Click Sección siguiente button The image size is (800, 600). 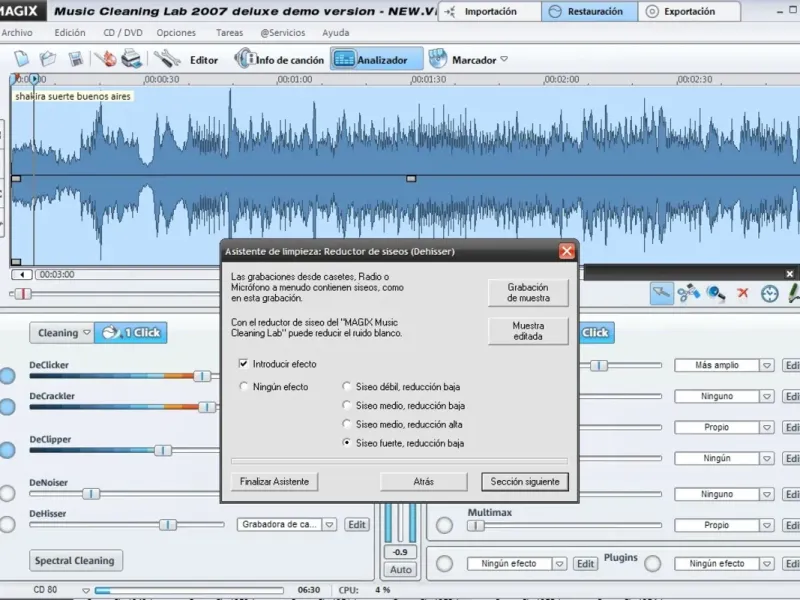(x=525, y=482)
